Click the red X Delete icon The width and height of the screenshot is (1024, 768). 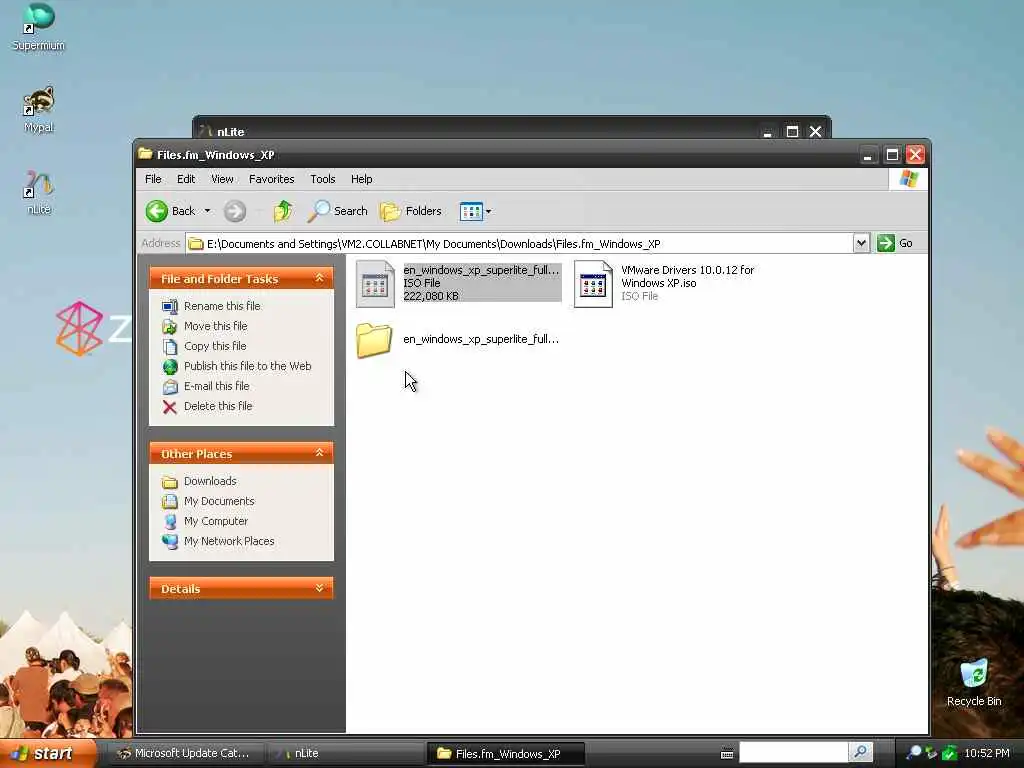170,407
